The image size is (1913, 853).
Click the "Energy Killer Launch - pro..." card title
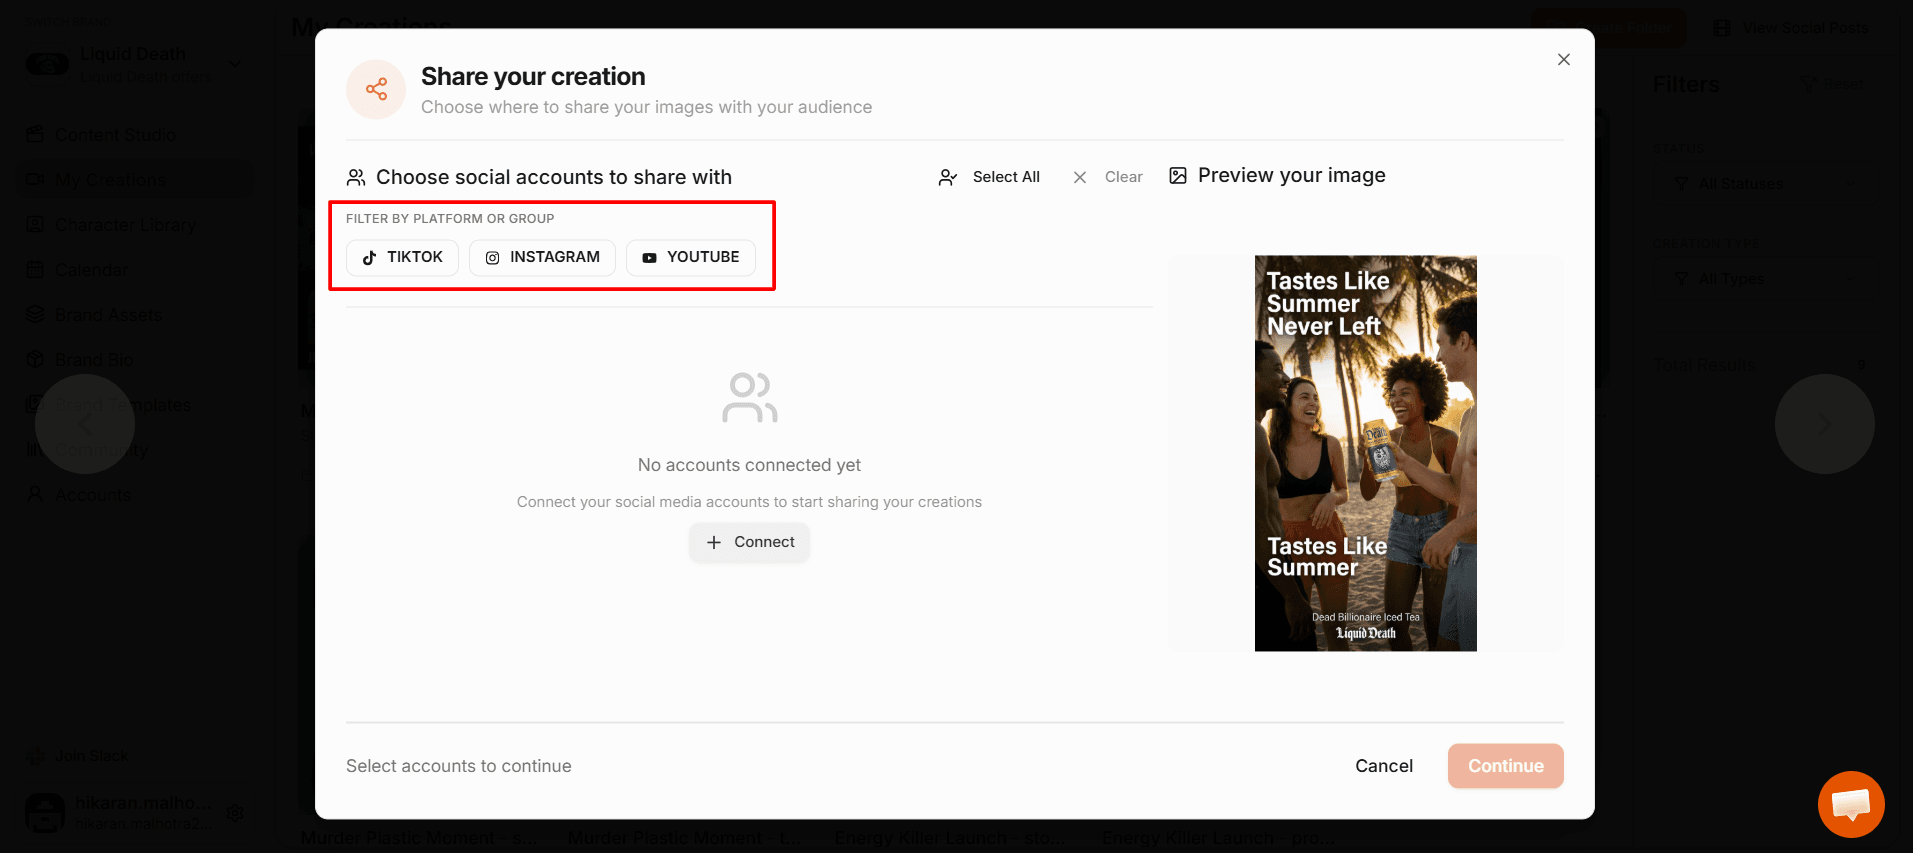1218,838
